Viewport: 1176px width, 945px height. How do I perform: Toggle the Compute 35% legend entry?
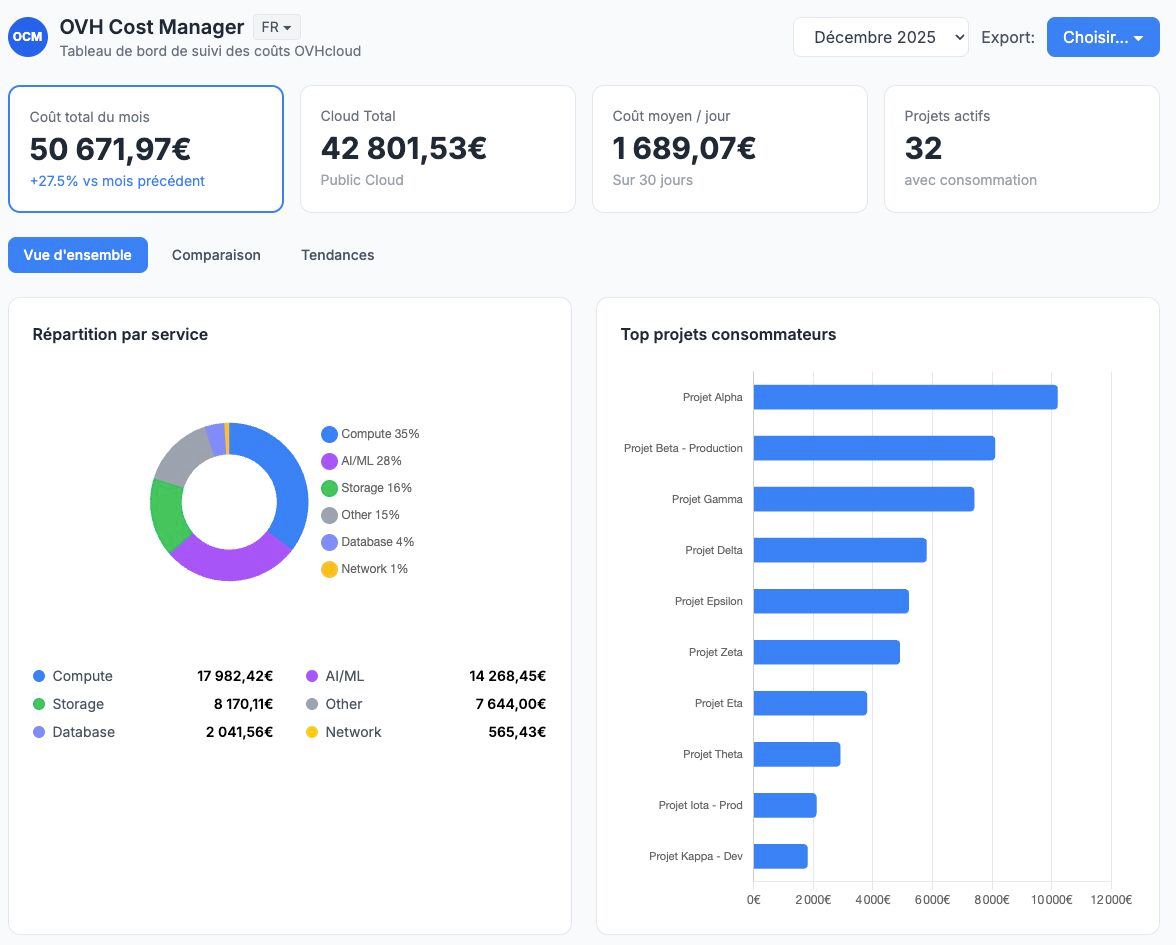coord(370,434)
